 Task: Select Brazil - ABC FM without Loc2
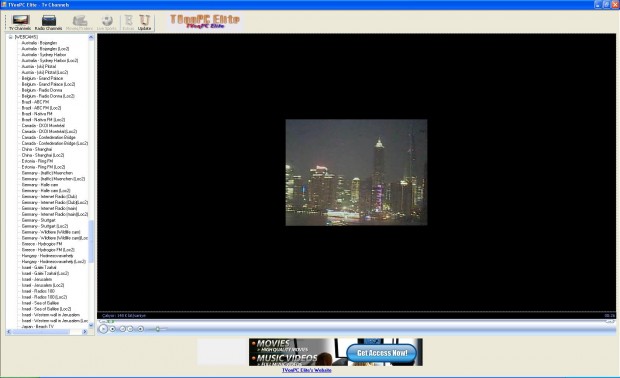click(36, 102)
